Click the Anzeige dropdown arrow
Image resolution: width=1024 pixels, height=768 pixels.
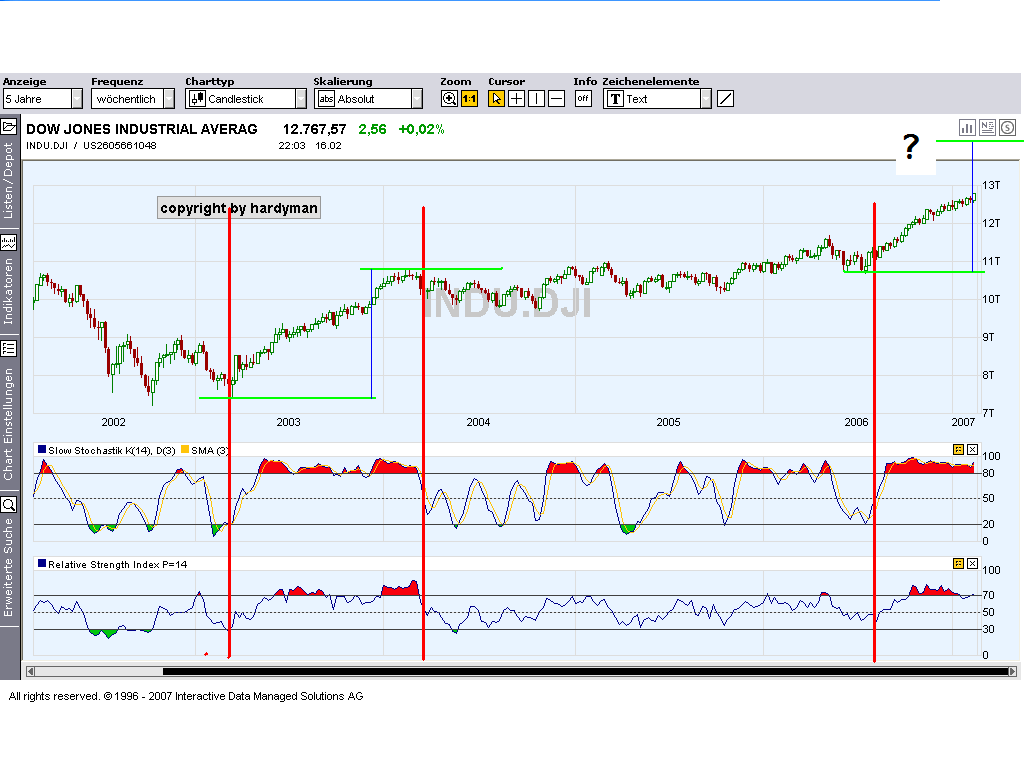tap(77, 99)
